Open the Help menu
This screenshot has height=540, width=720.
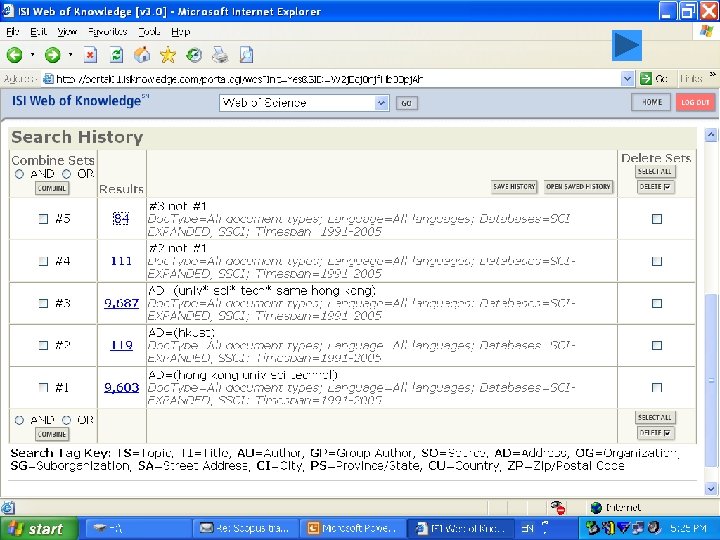180,32
